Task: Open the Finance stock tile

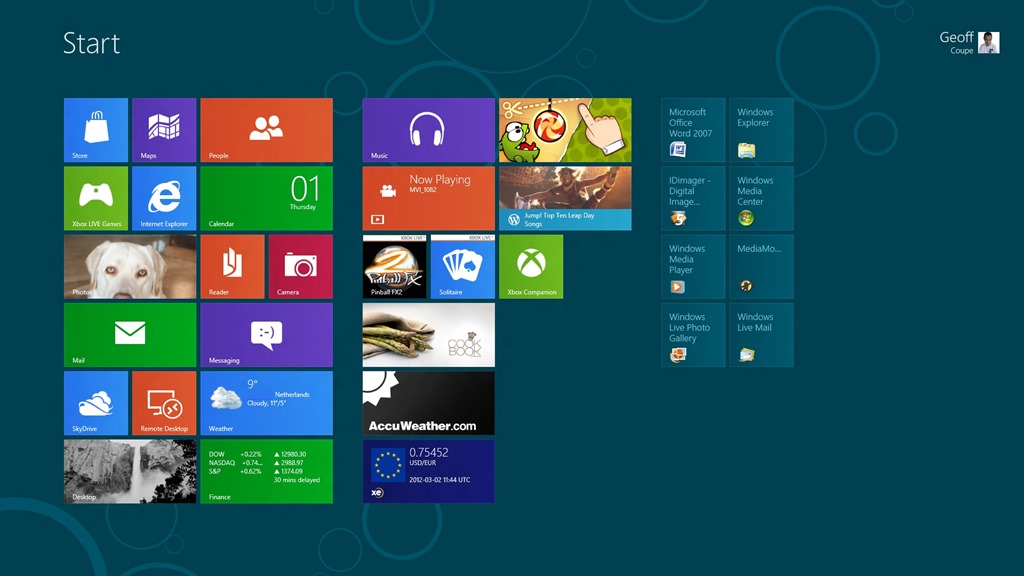Action: coord(266,471)
